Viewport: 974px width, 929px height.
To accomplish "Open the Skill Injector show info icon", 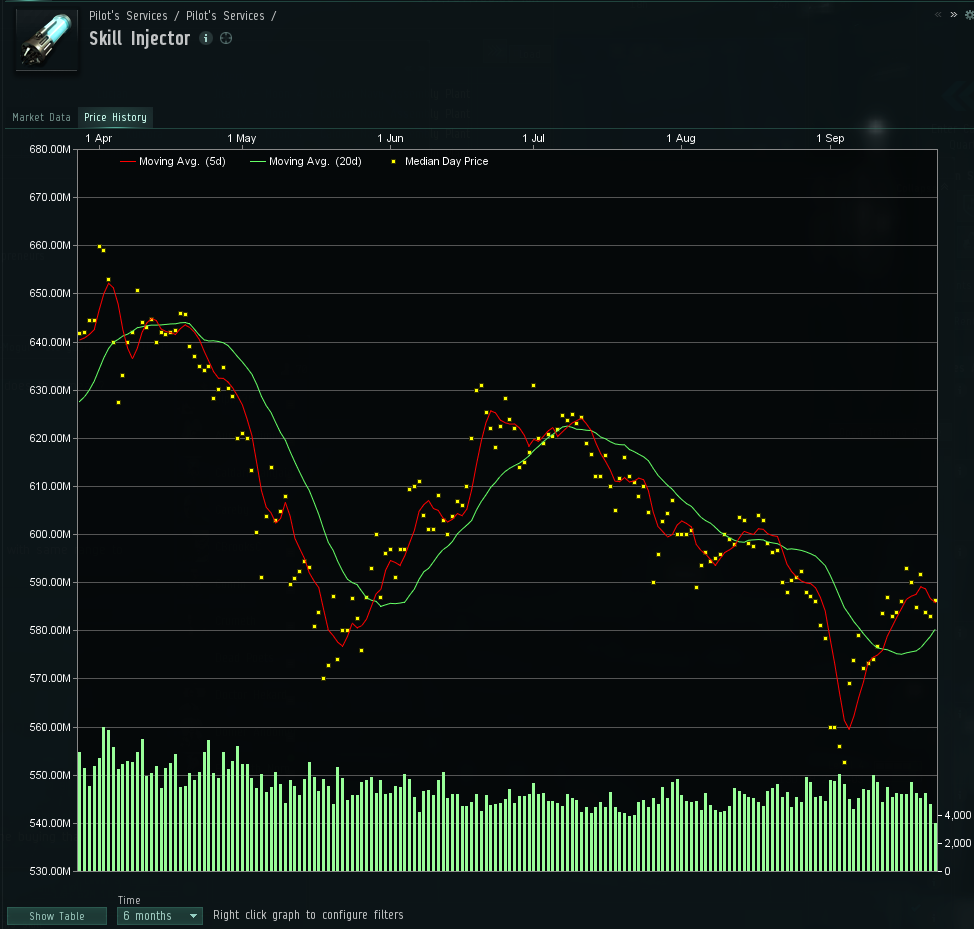I will coord(206,39).
